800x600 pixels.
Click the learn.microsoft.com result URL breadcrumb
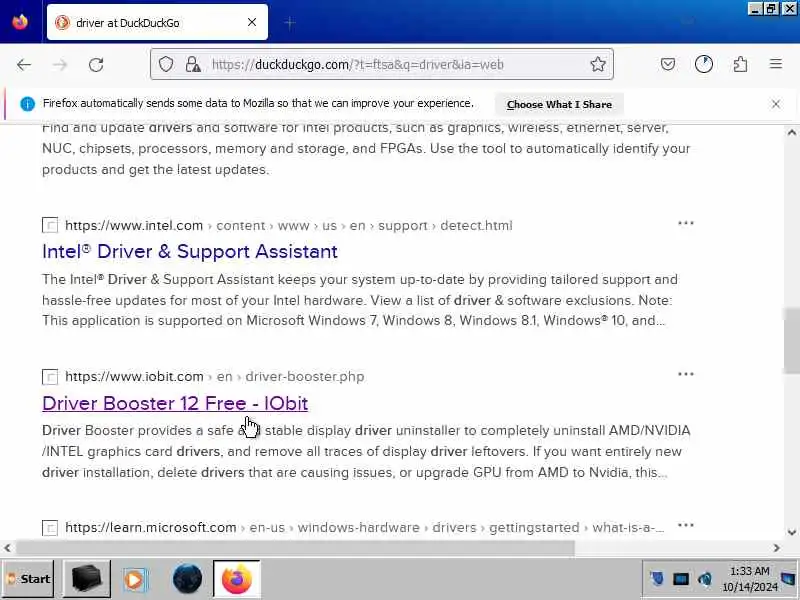(365, 528)
